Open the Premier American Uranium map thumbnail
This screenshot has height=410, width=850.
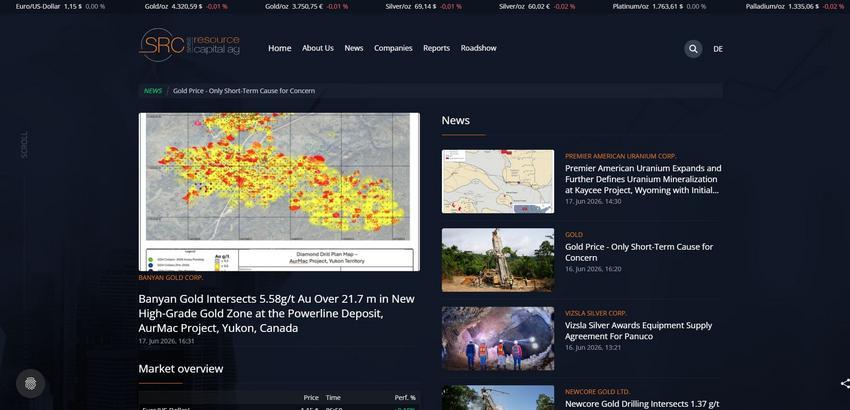[x=498, y=182]
